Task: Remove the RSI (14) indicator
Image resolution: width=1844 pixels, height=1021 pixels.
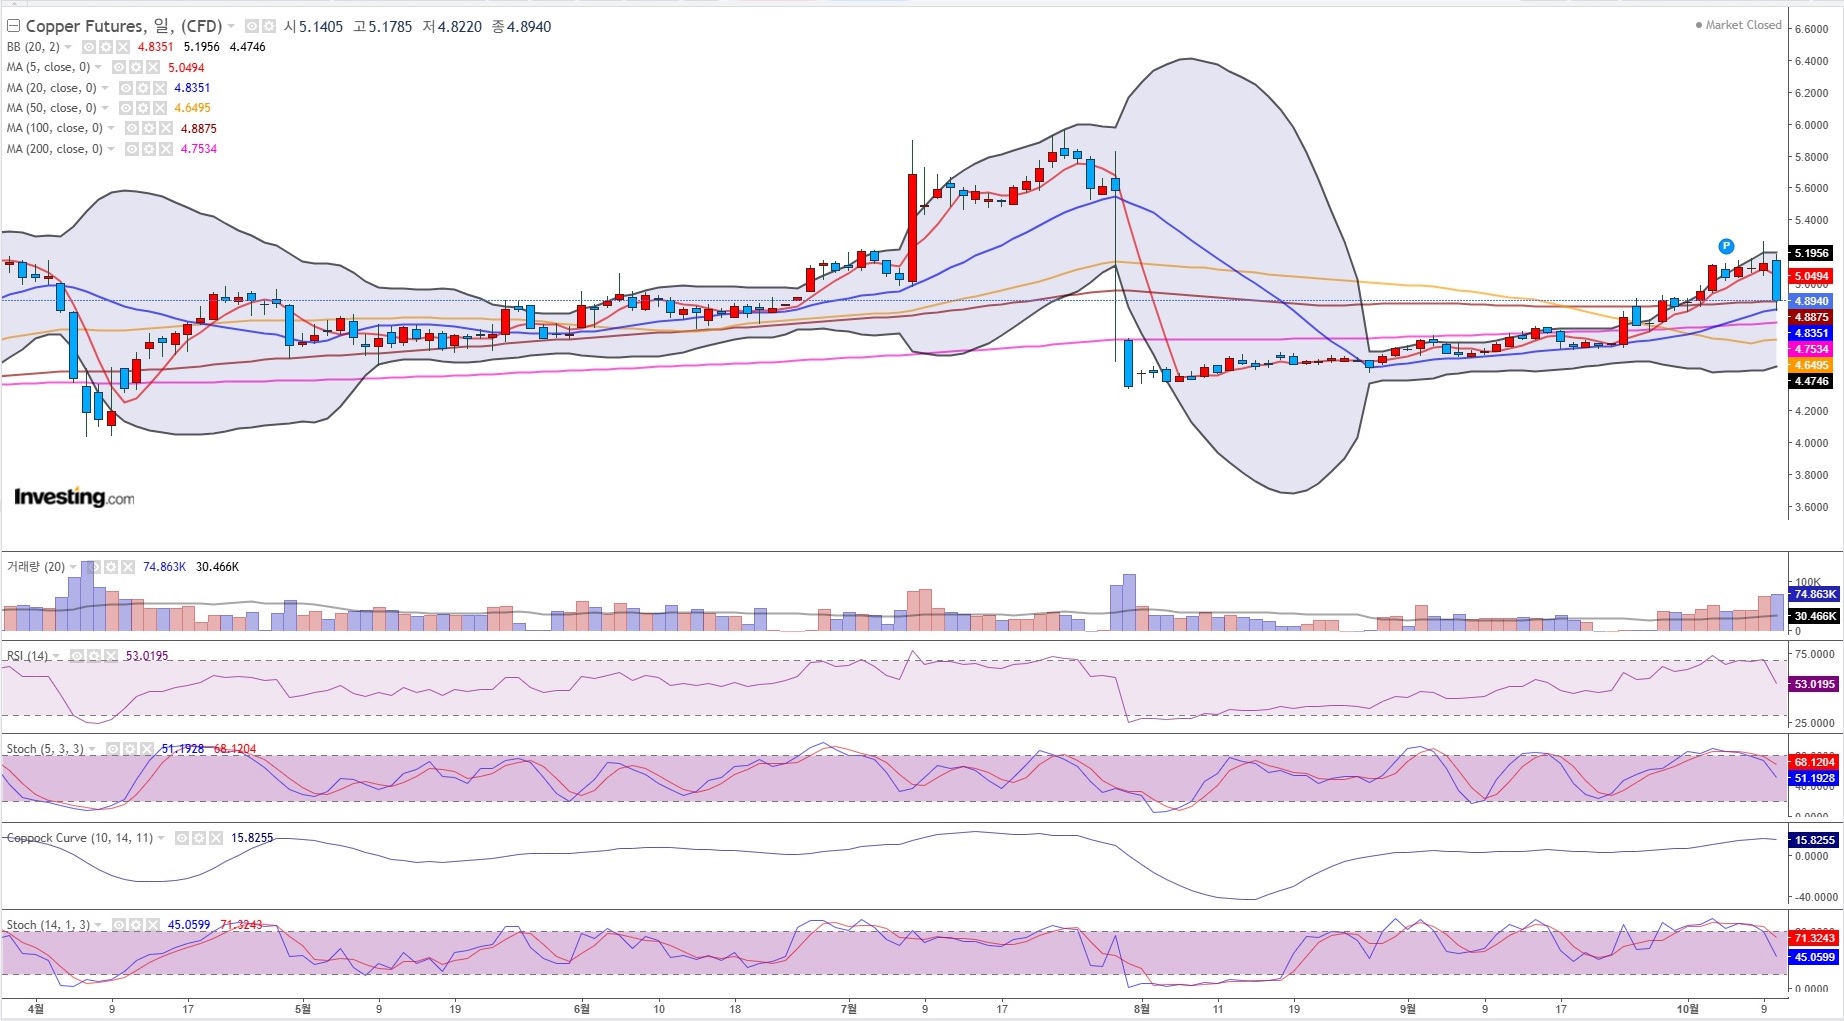Action: (110, 656)
